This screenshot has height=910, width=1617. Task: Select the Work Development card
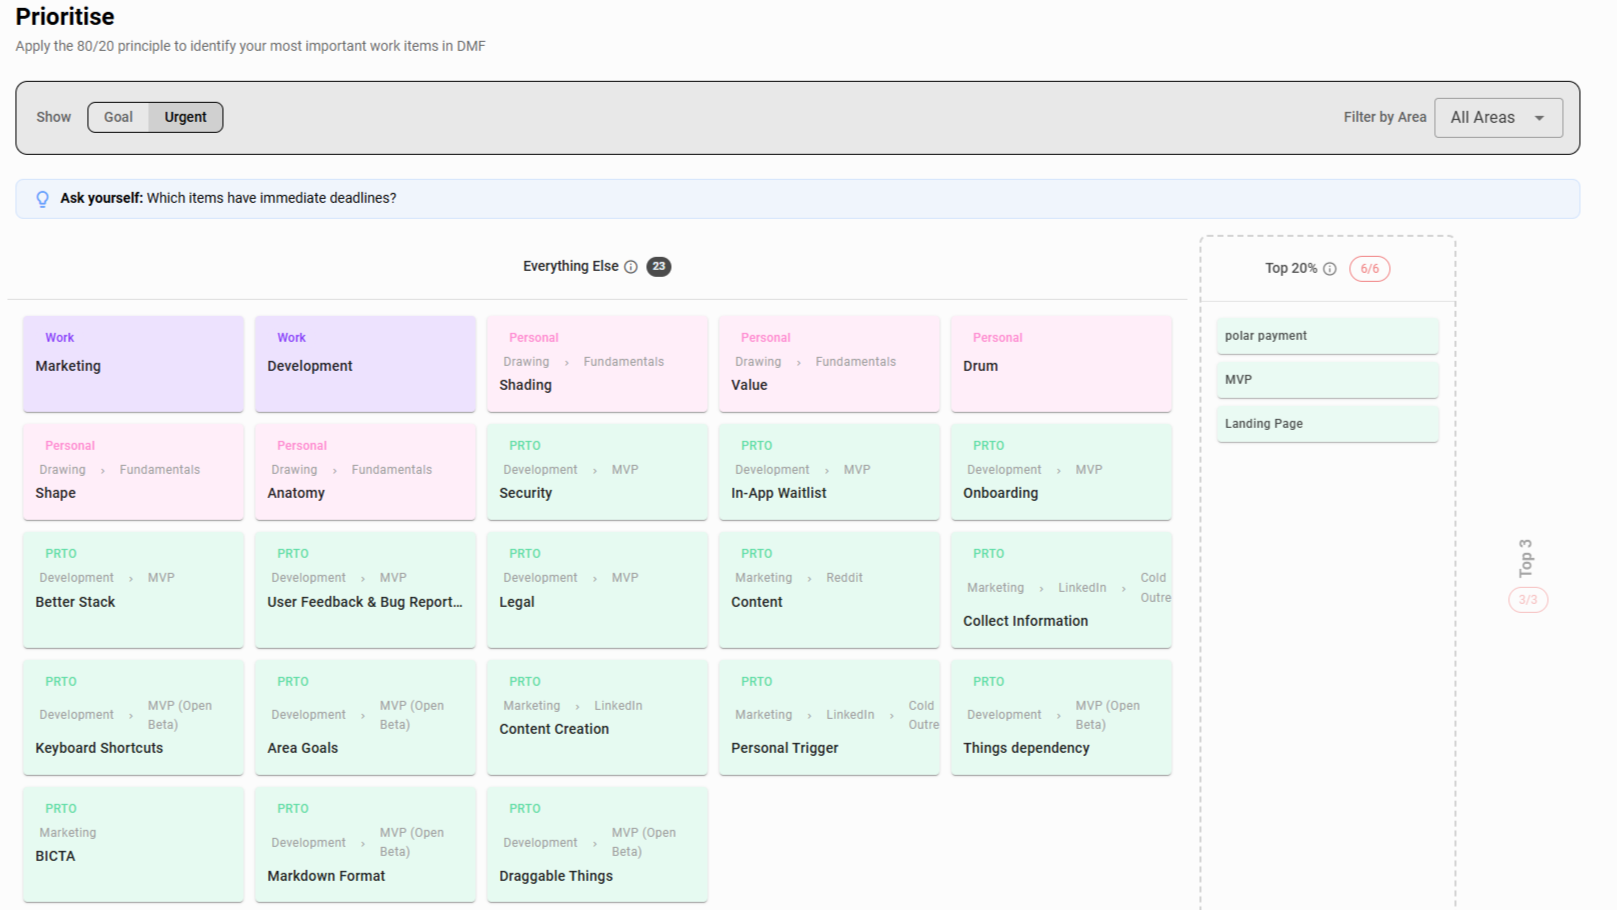[x=365, y=364]
